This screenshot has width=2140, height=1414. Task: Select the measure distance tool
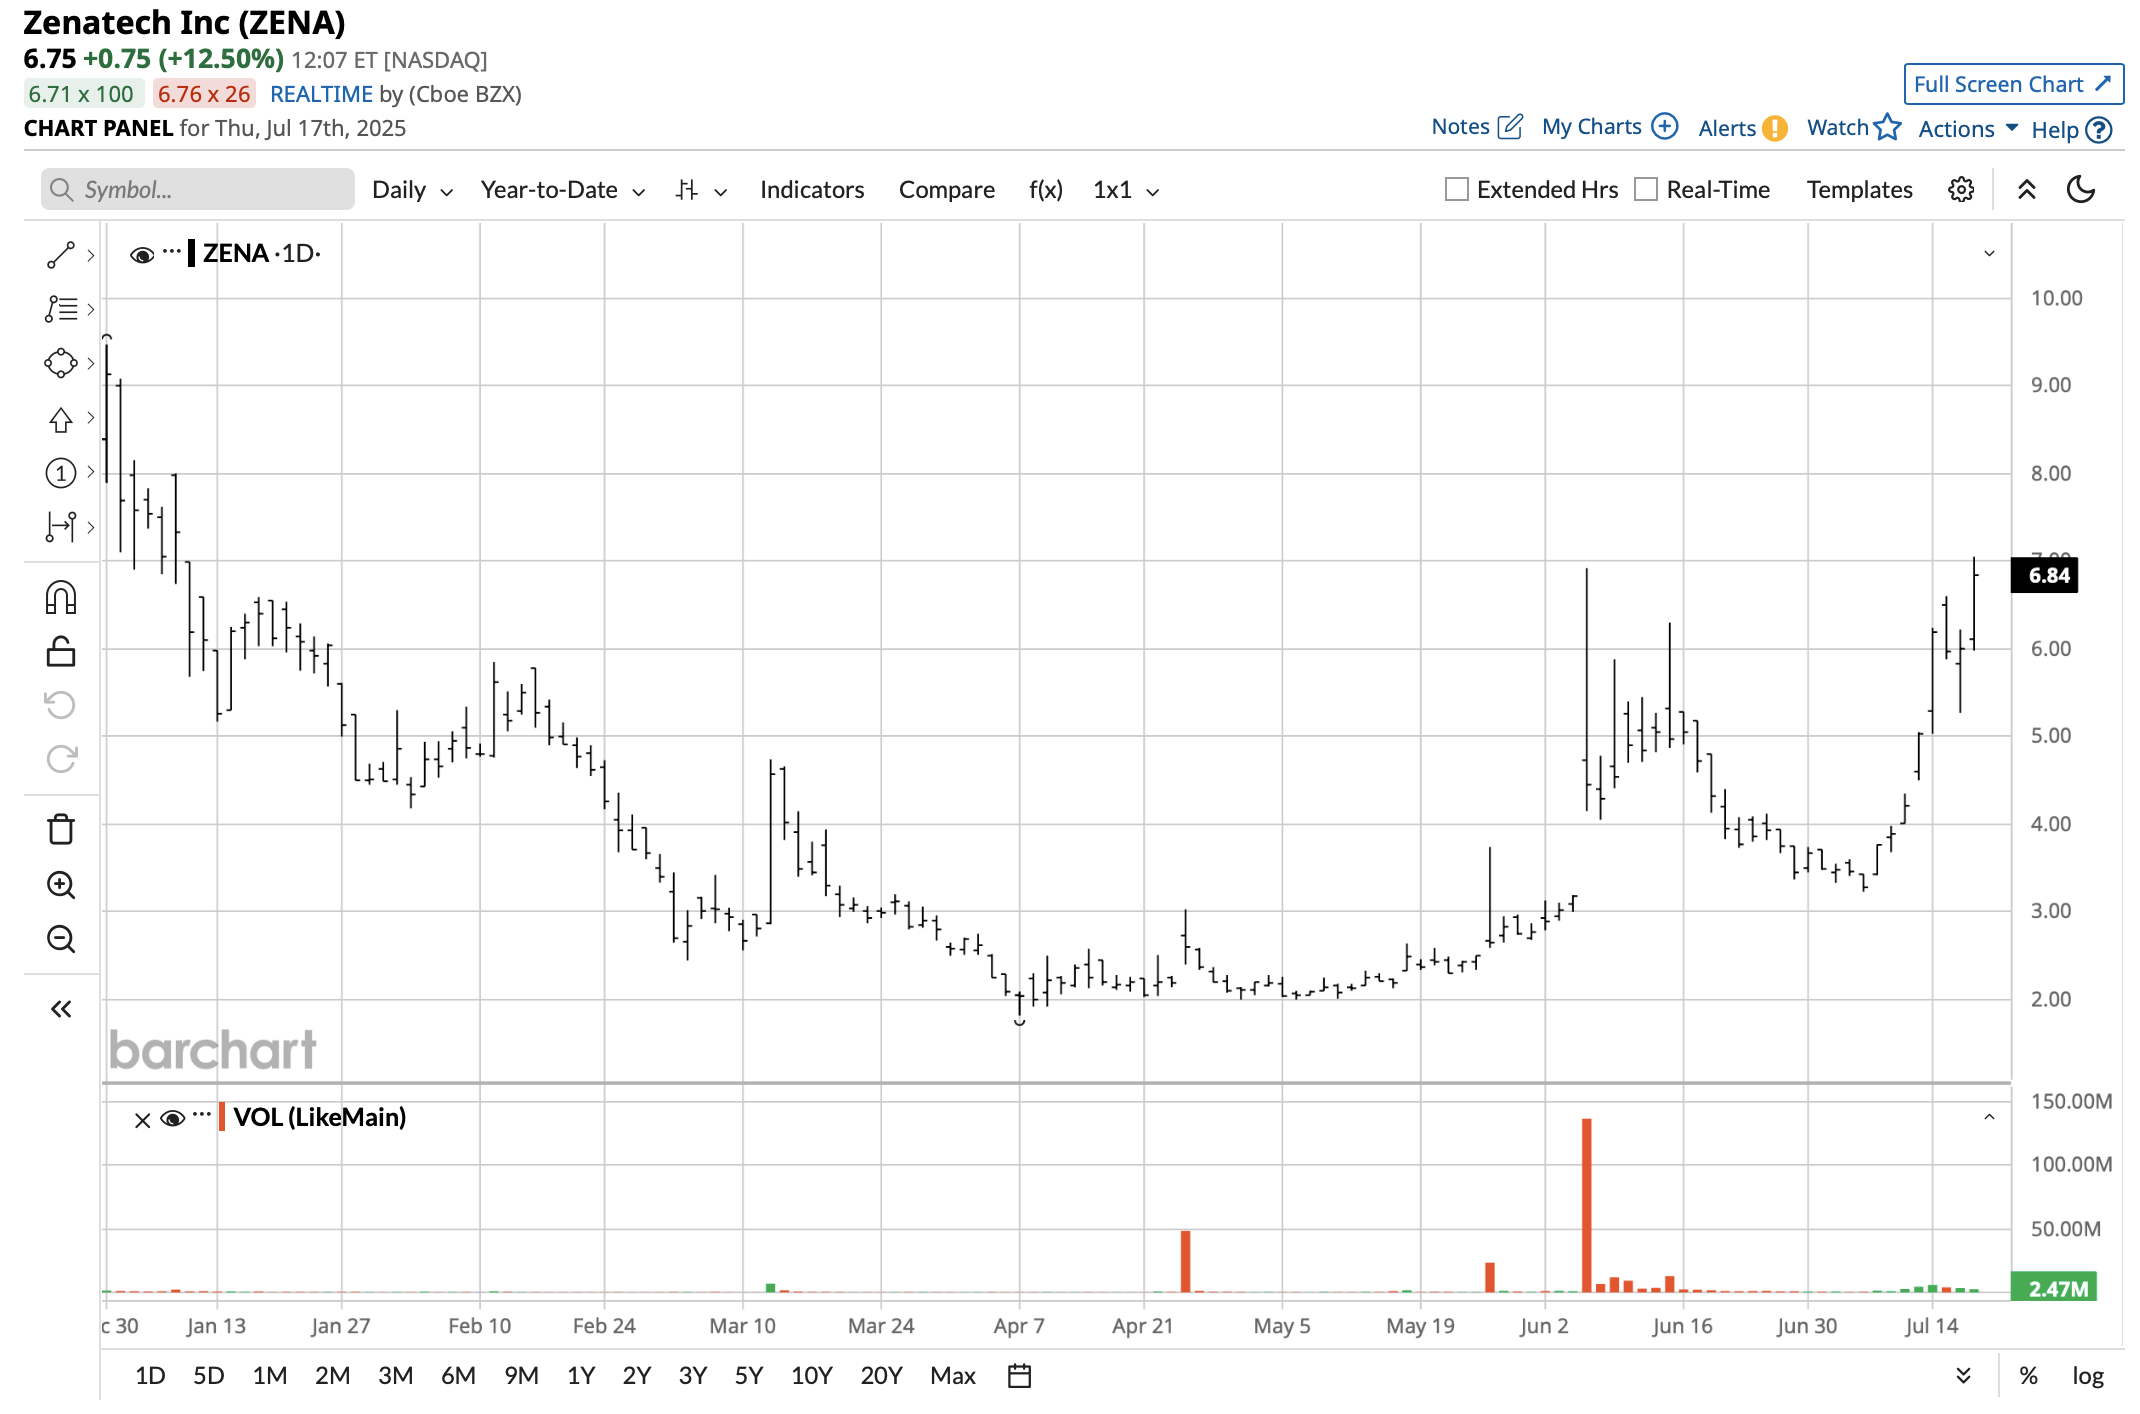(61, 527)
